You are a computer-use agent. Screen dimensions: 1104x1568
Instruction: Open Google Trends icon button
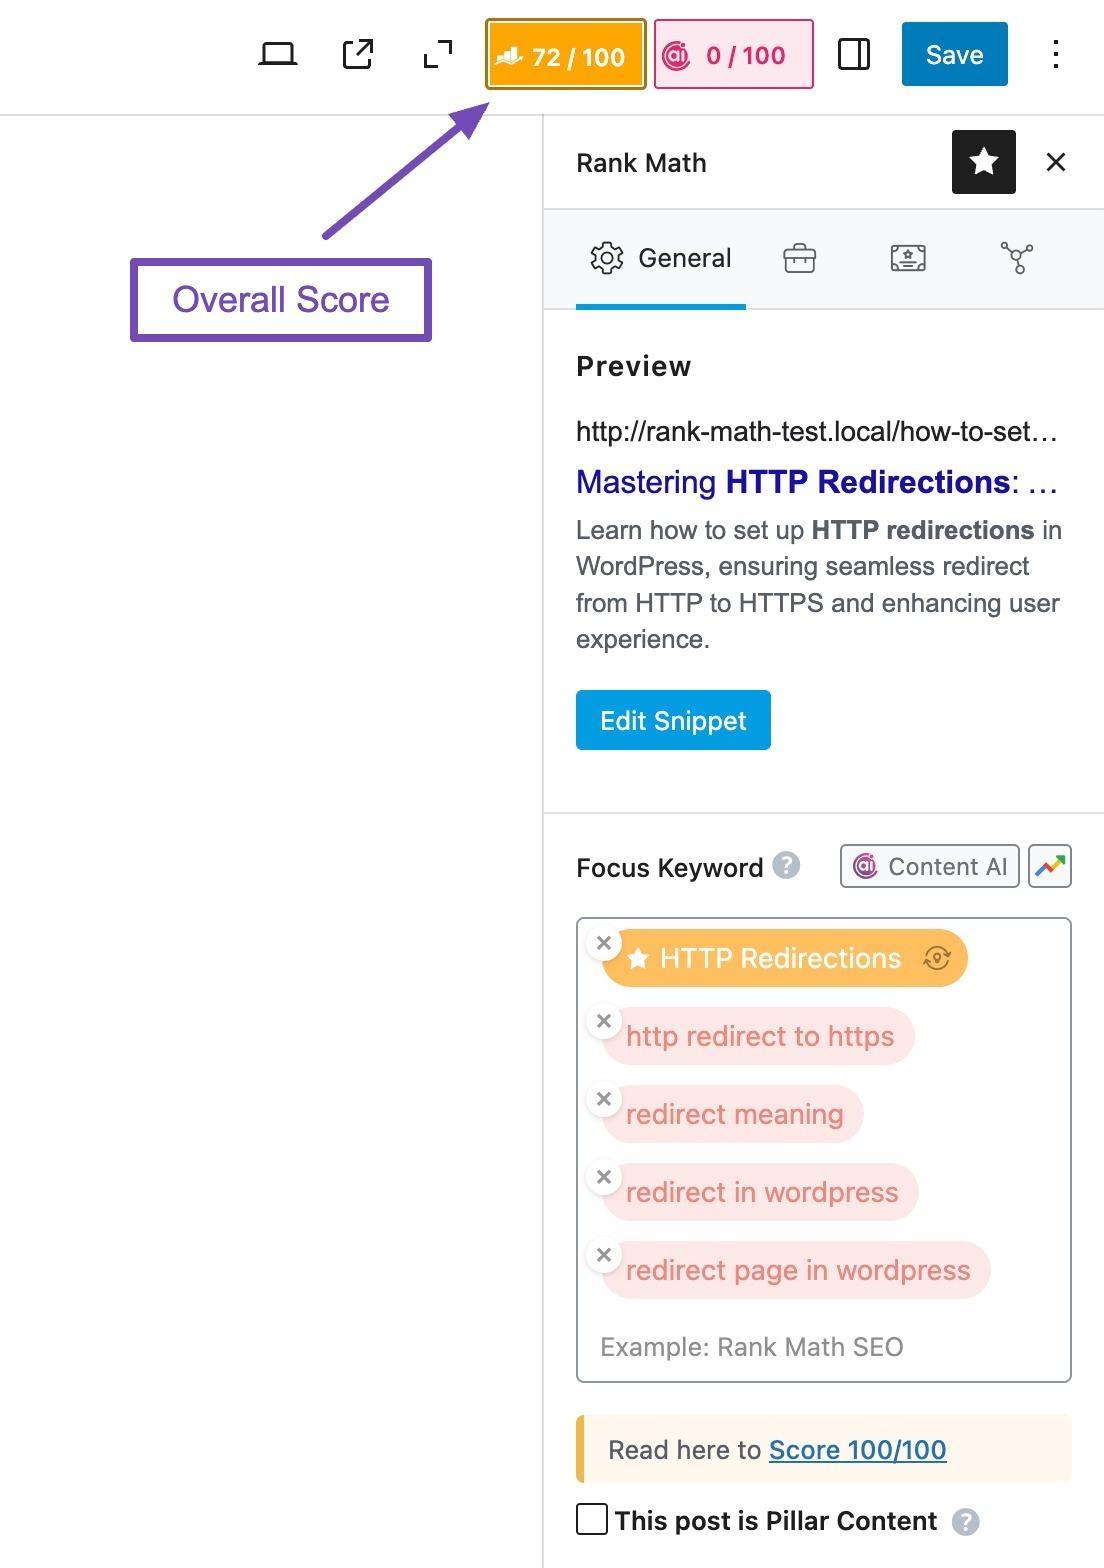click(x=1050, y=866)
